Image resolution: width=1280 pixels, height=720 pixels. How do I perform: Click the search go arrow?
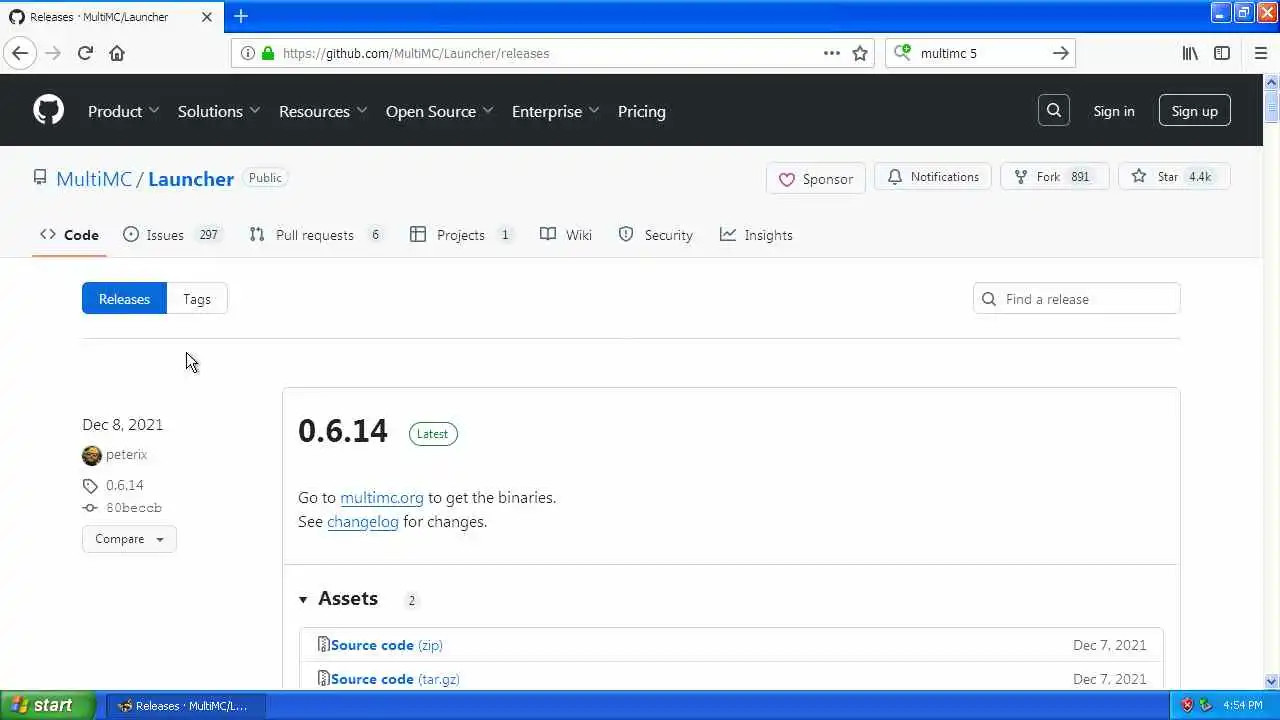tap(1061, 53)
